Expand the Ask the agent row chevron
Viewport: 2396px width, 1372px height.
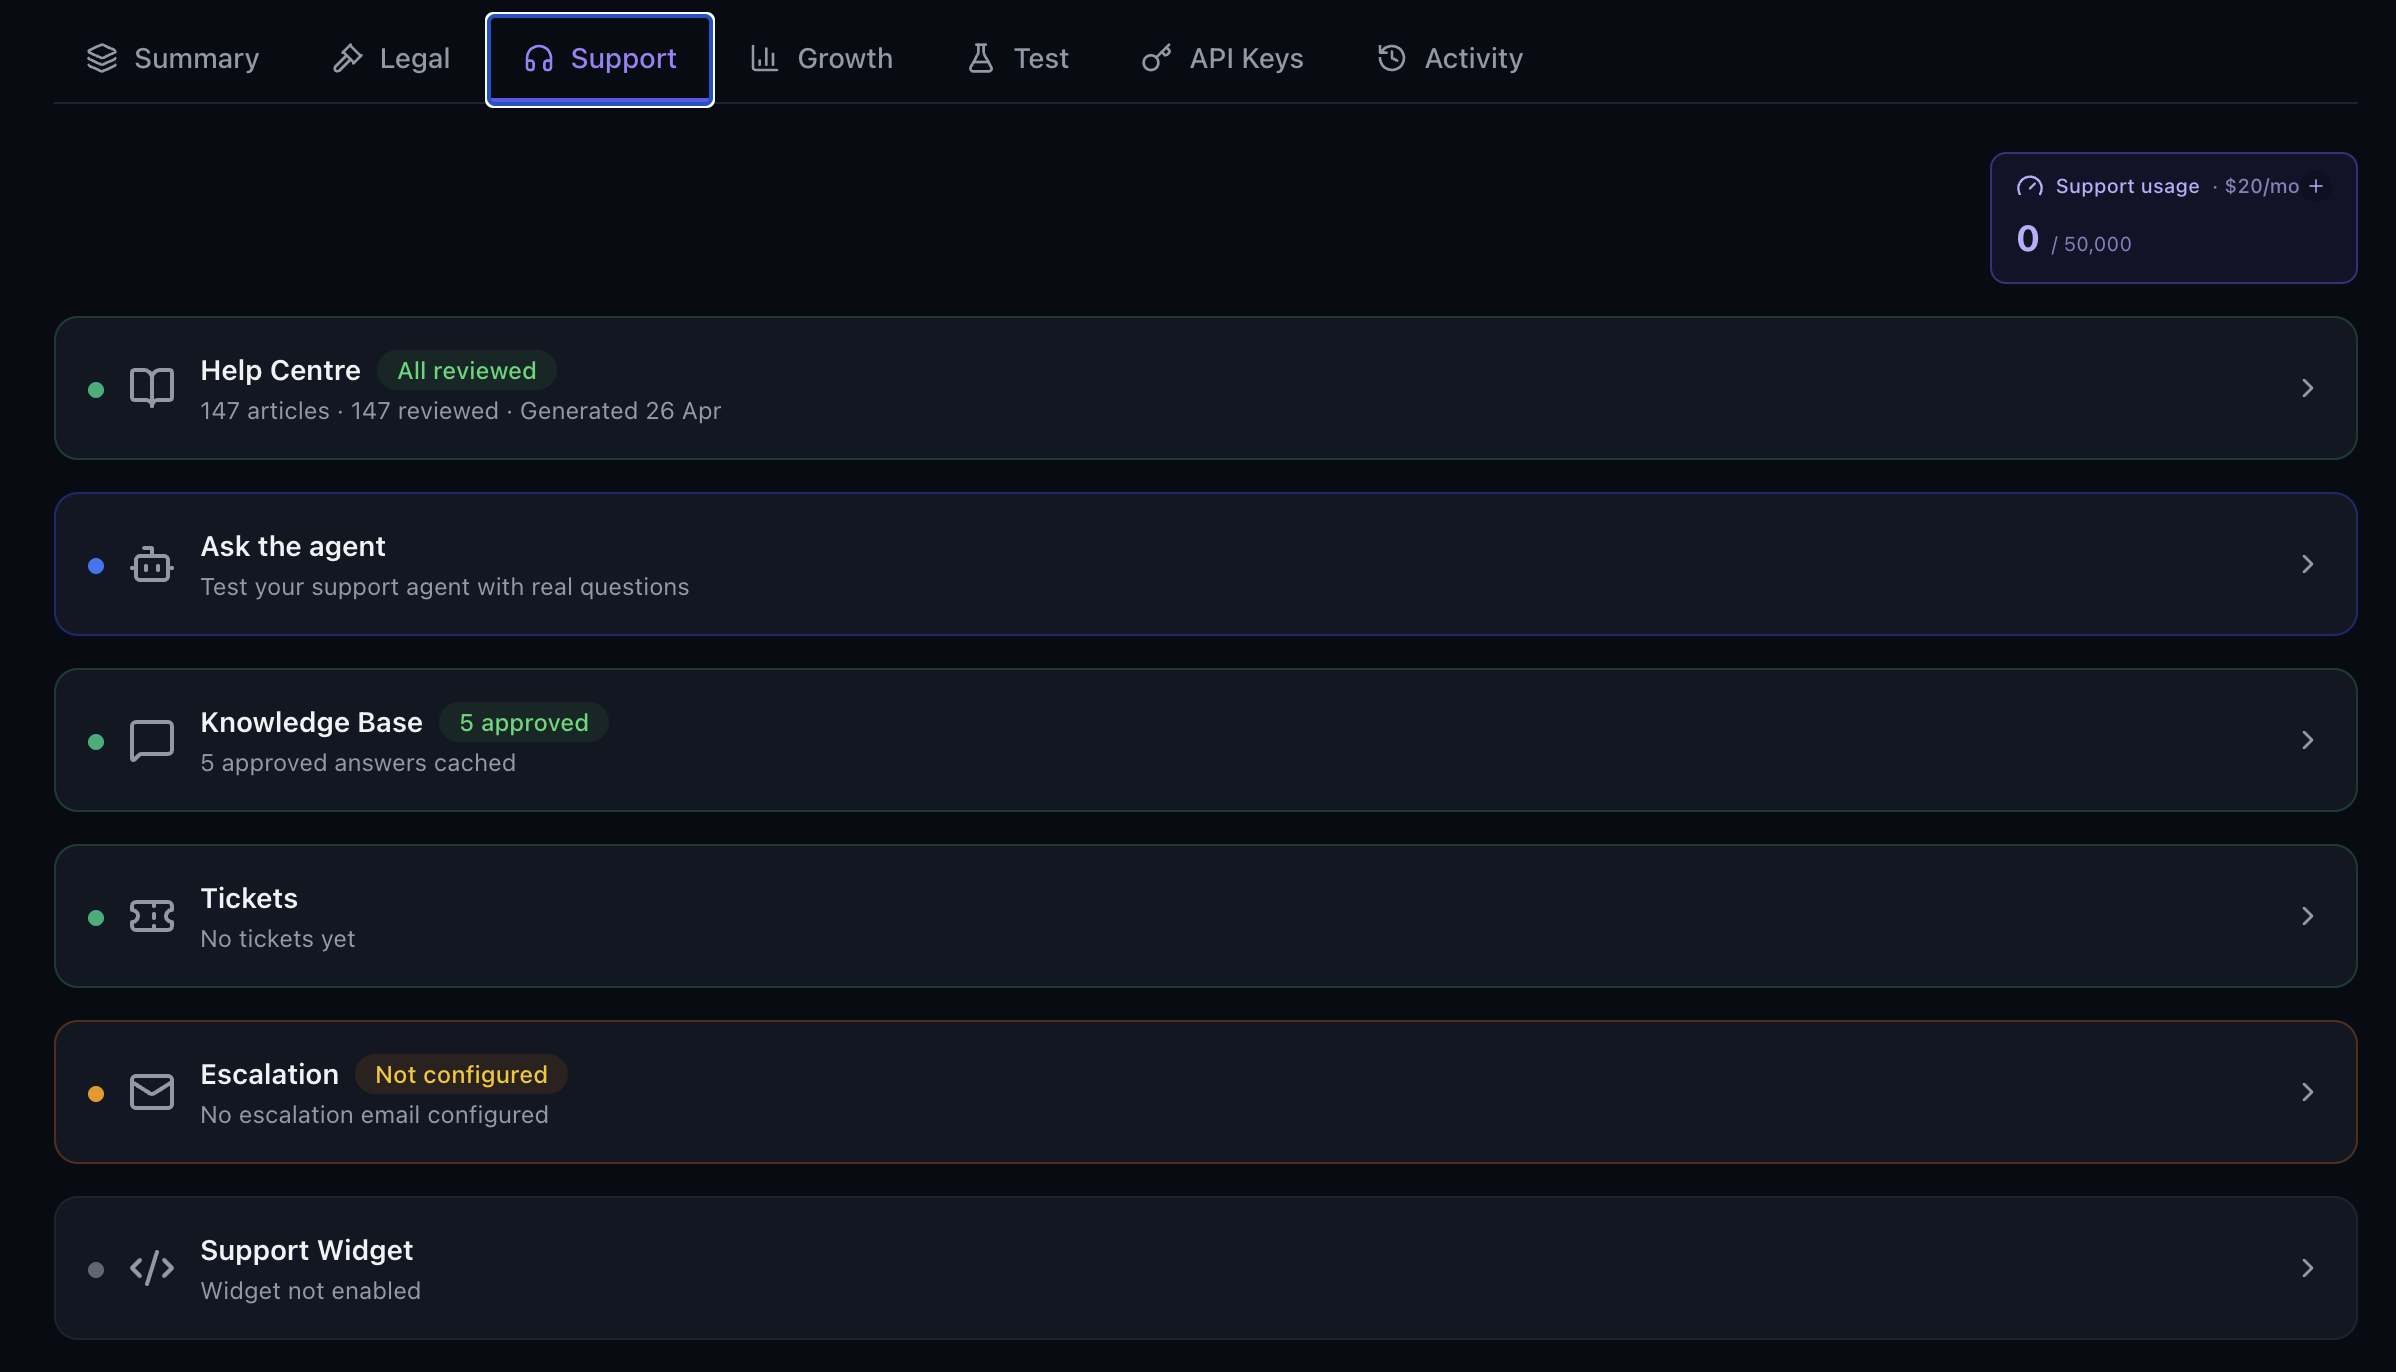tap(2308, 564)
